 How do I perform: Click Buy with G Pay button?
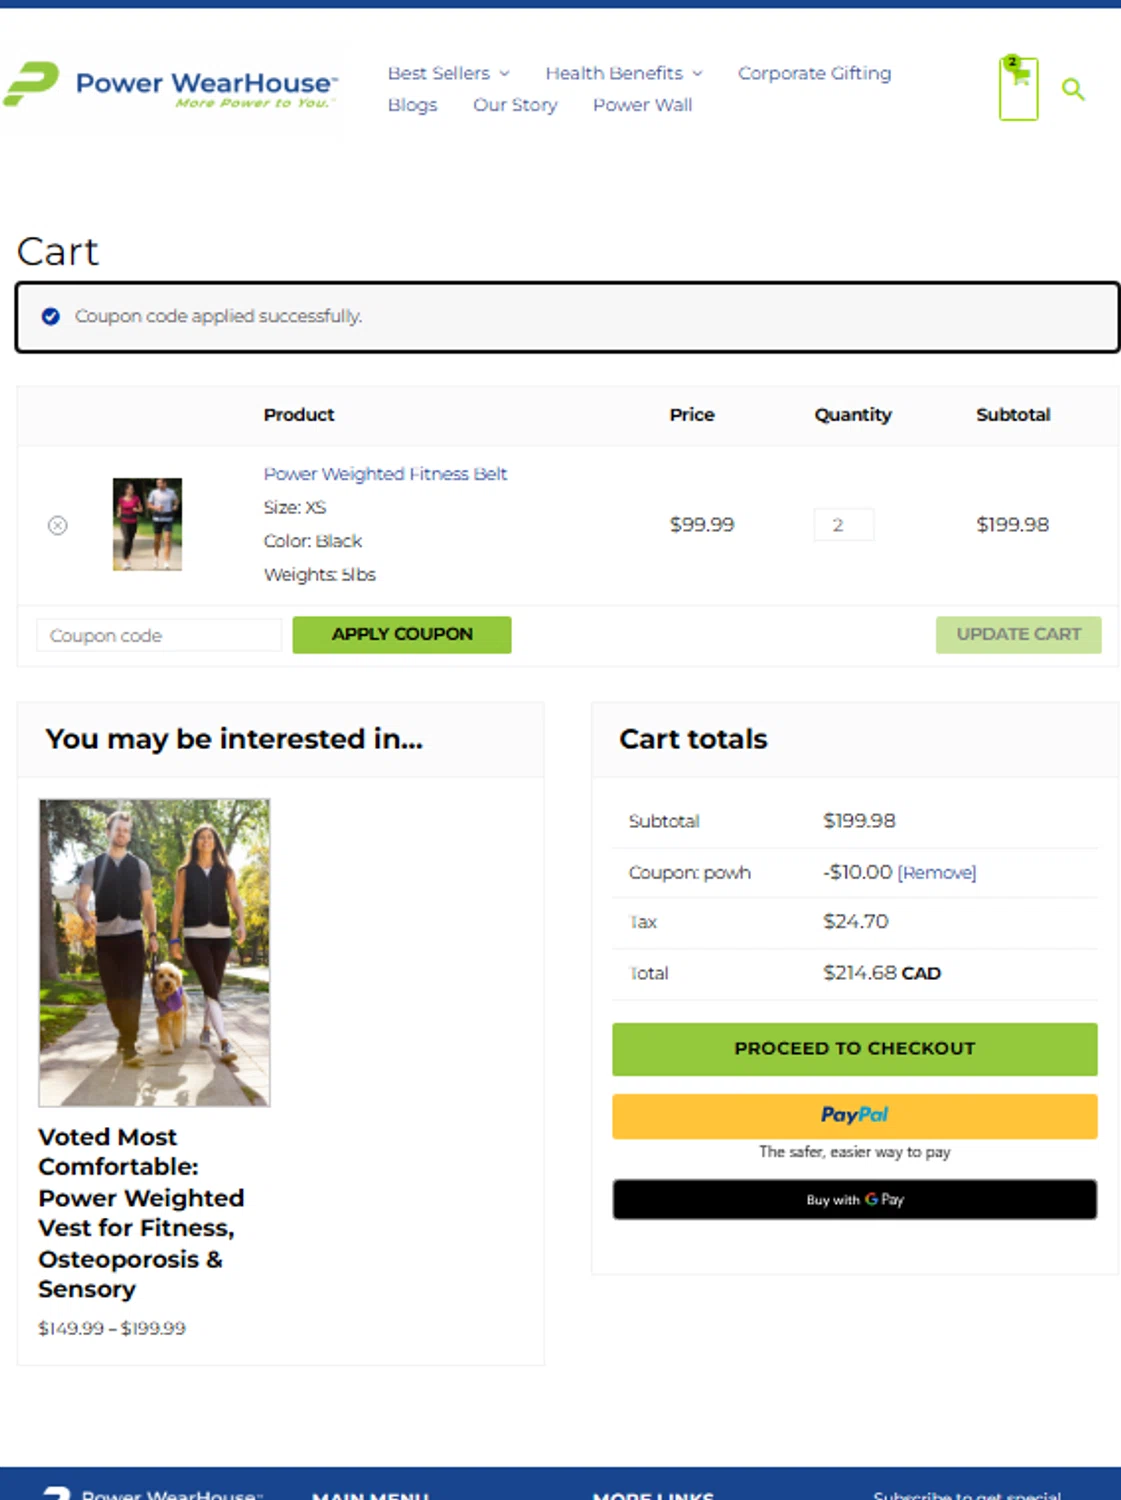[855, 1200]
